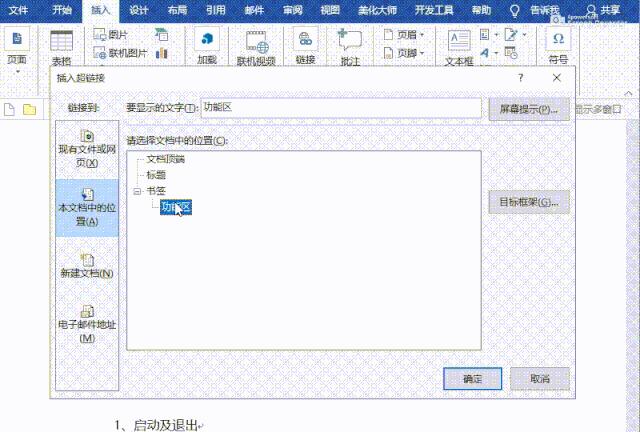Click the 要显示的文字 text field

click(x=341, y=108)
